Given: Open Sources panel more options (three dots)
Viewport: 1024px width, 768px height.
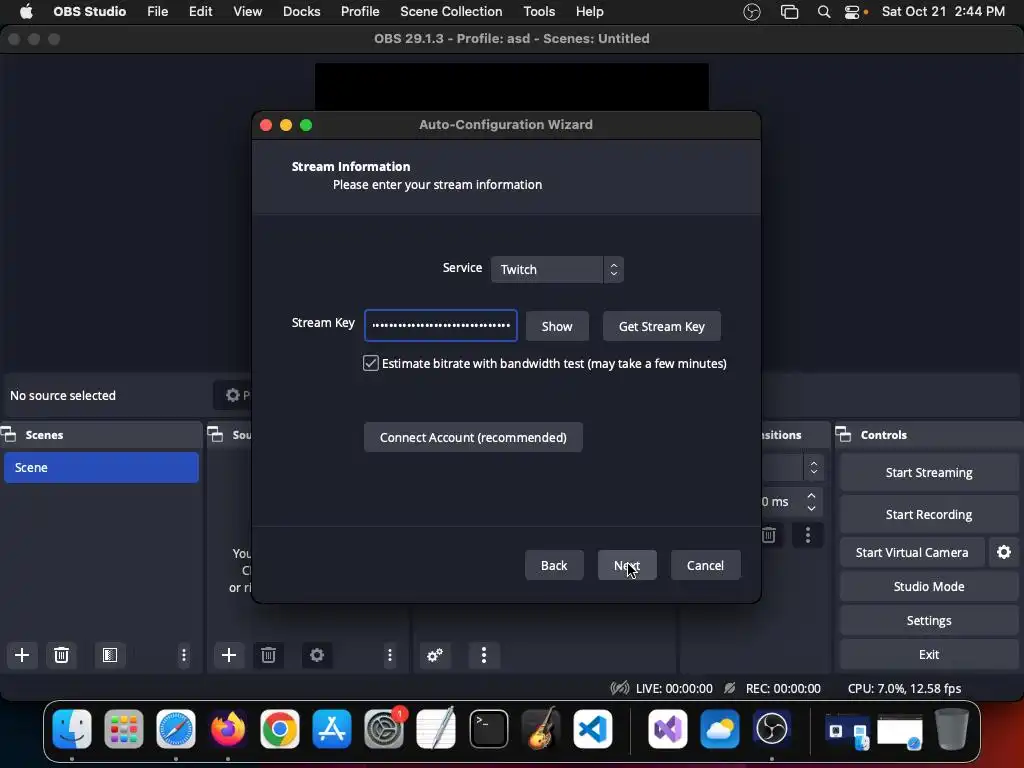Looking at the screenshot, I should pos(390,655).
